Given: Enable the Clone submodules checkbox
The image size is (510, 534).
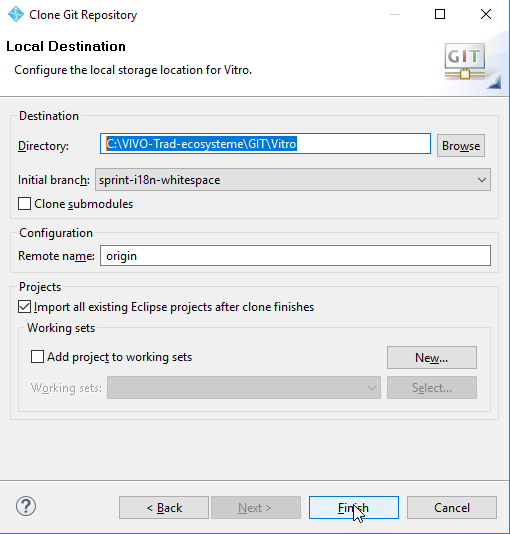Looking at the screenshot, I should [x=25, y=204].
